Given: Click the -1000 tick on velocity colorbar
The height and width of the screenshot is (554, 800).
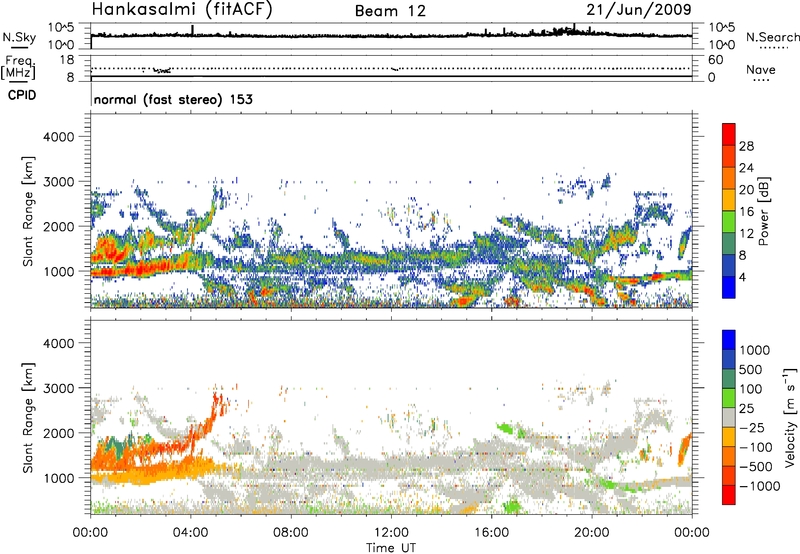Looking at the screenshot, I should click(760, 486).
